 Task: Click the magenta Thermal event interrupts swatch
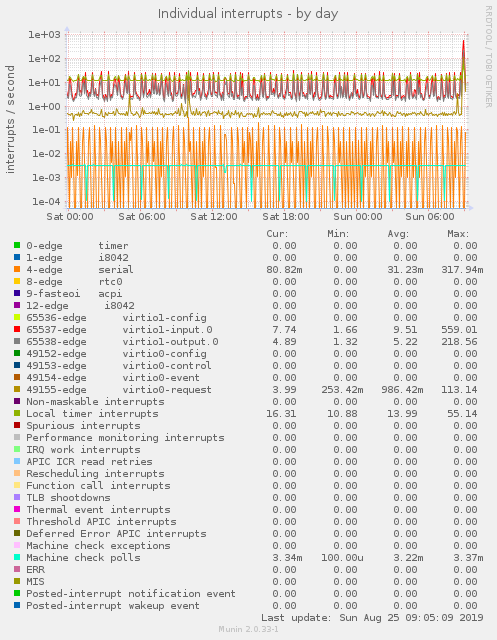[17, 509]
